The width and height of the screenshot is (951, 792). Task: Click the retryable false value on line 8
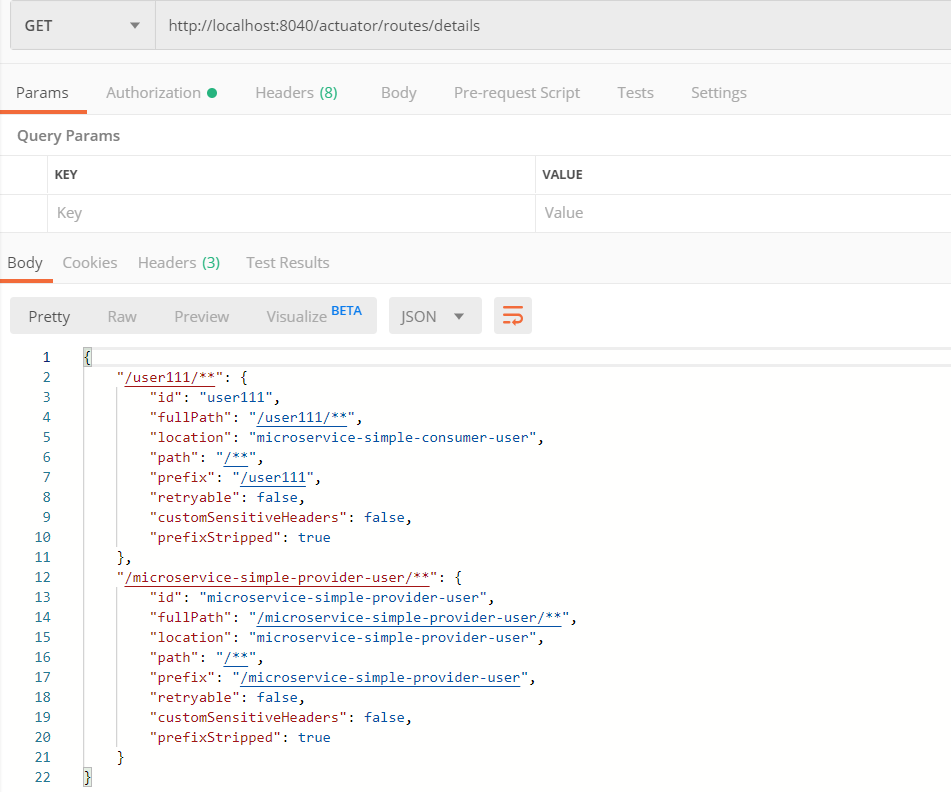pos(277,497)
